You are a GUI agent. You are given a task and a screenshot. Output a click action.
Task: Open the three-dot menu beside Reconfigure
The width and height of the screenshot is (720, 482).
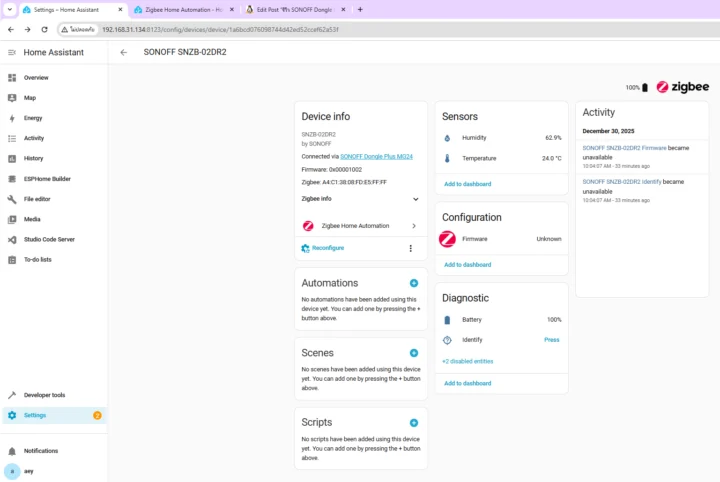(410, 248)
